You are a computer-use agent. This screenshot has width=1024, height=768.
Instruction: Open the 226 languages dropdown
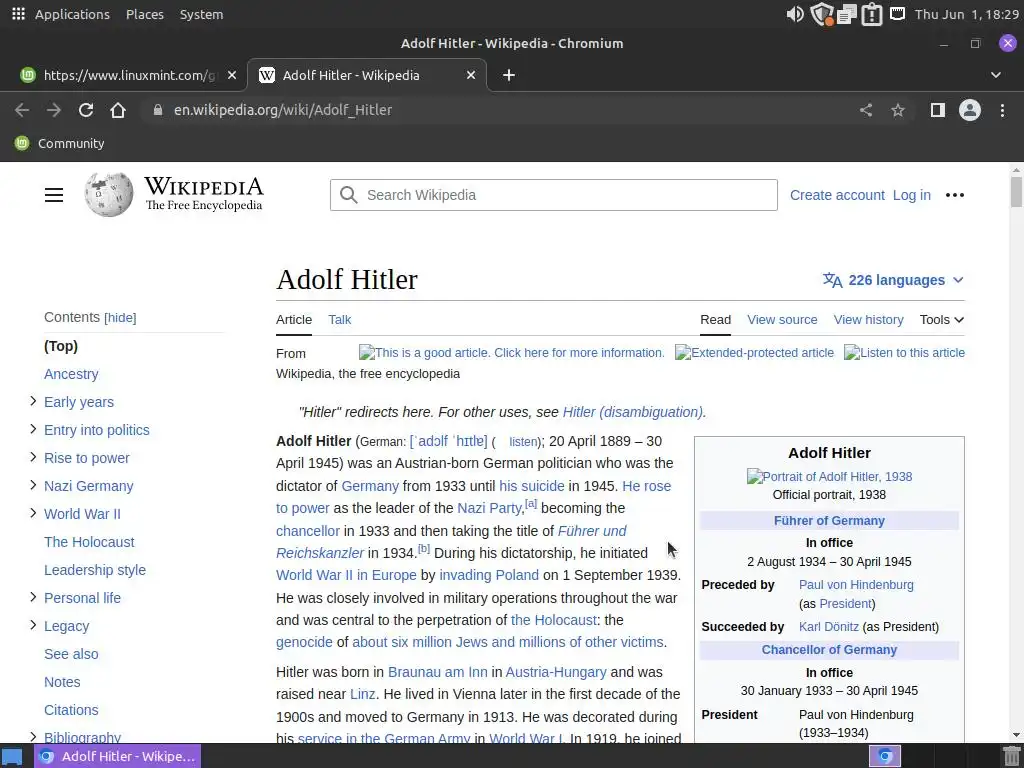coord(893,280)
